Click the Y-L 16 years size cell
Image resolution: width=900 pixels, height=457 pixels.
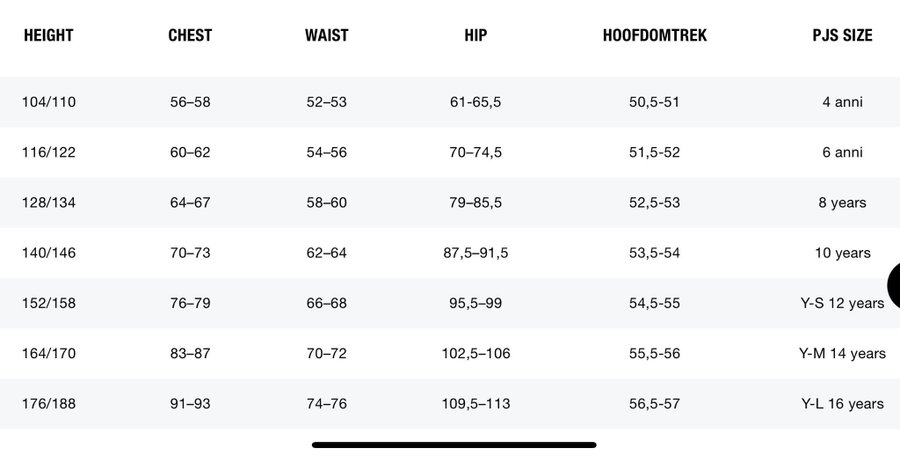point(842,404)
